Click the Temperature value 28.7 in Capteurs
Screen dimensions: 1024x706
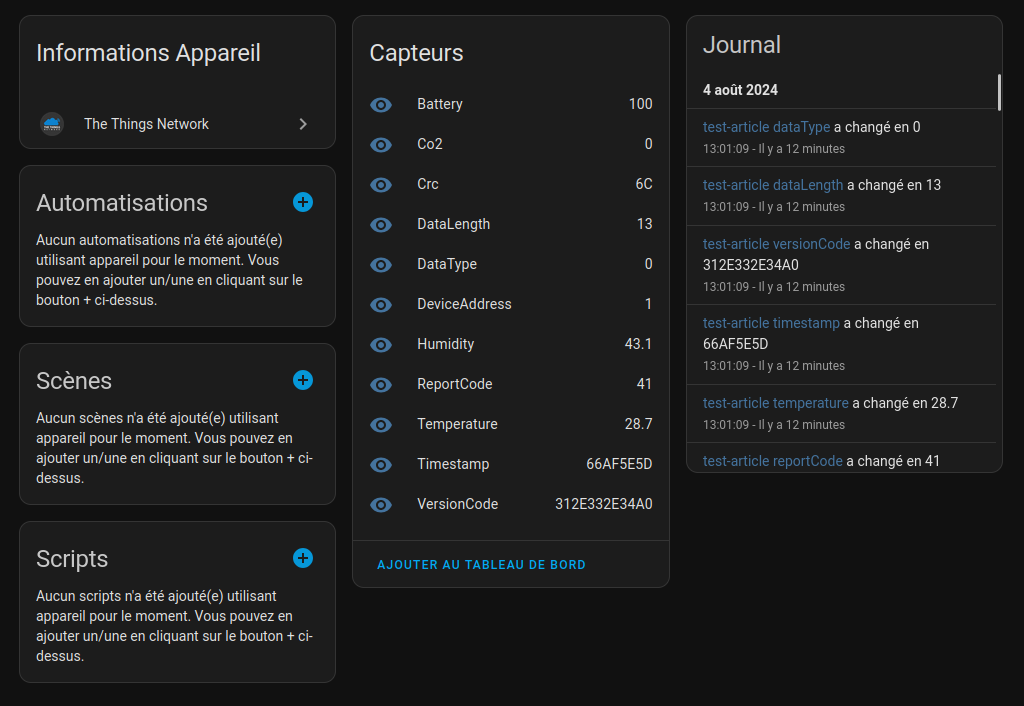pos(638,424)
